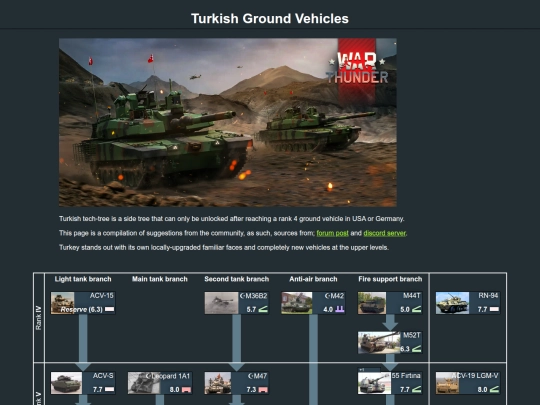Click the arrow connecting M44T to M52T
The height and width of the screenshot is (405, 540).
pyautogui.click(x=390, y=322)
